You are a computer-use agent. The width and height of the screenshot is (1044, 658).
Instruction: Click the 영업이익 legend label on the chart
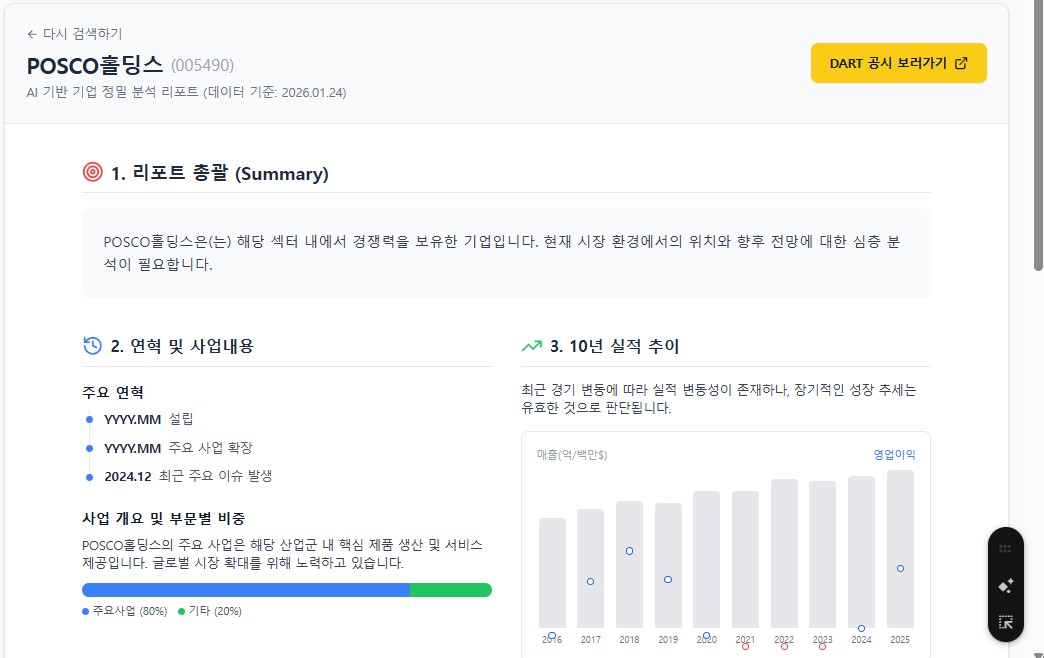click(x=894, y=455)
